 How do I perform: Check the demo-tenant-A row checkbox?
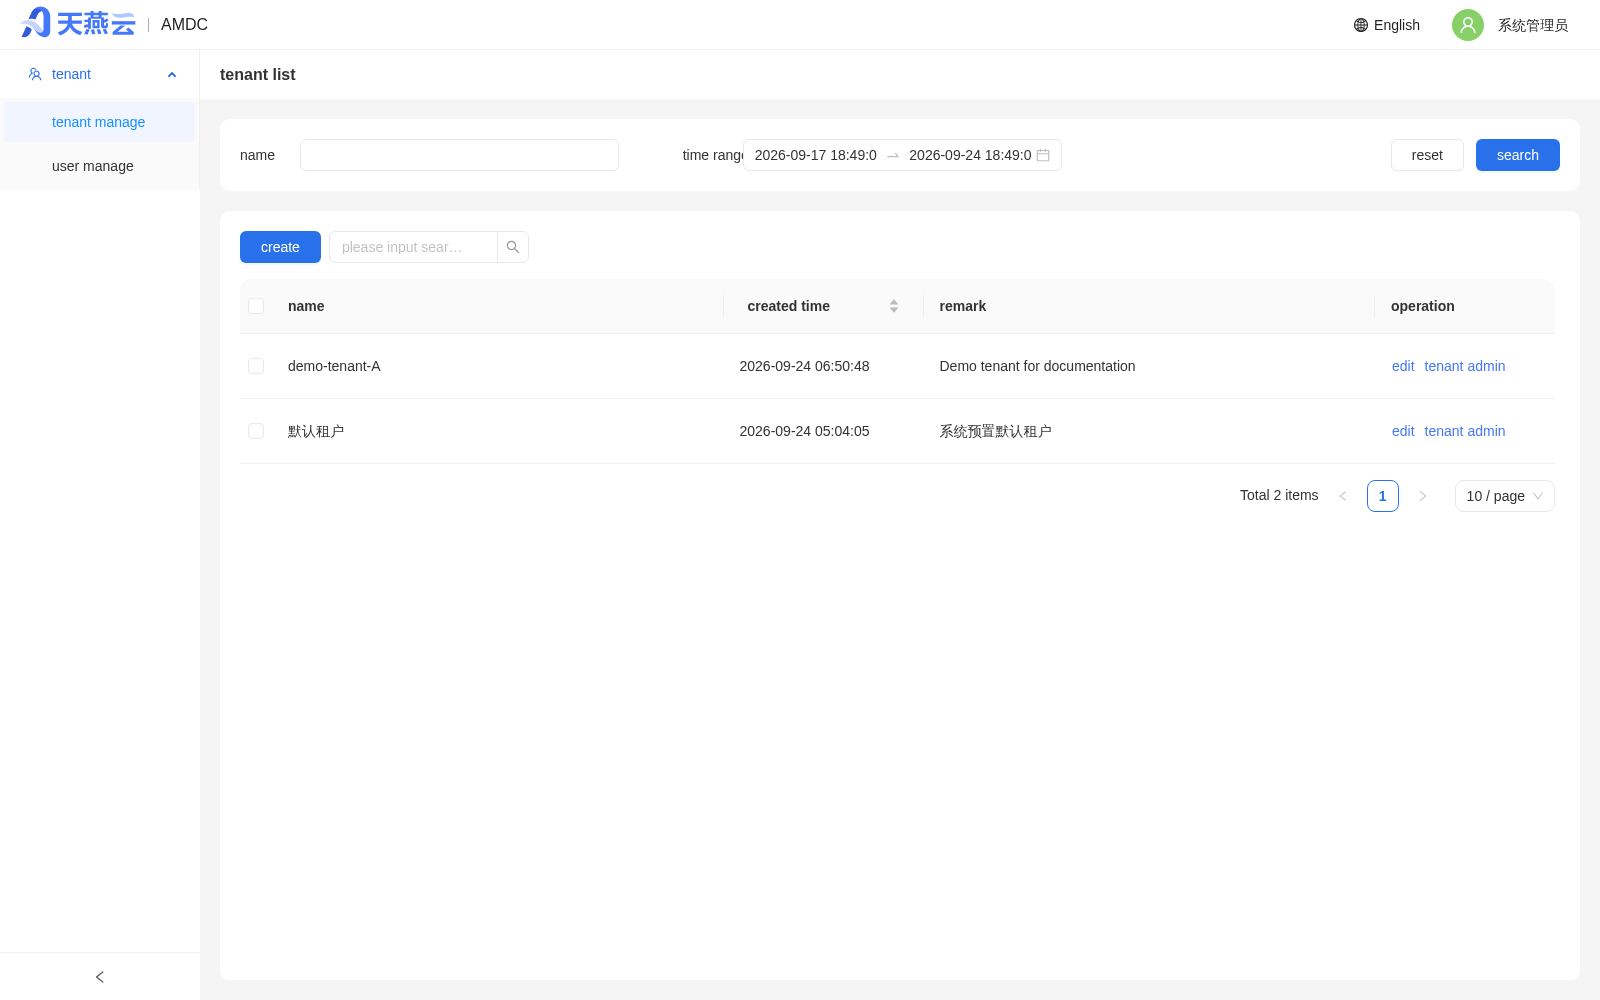(256, 366)
